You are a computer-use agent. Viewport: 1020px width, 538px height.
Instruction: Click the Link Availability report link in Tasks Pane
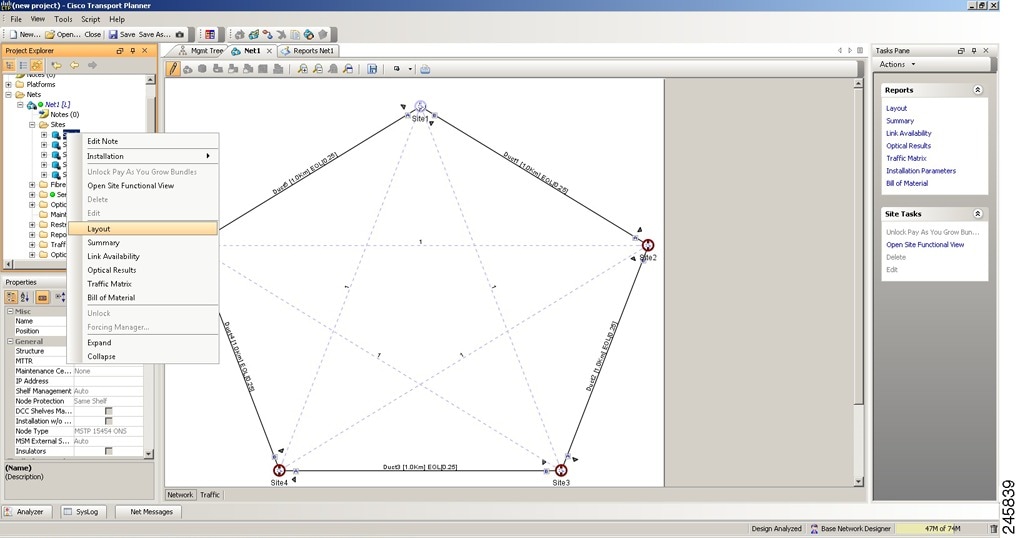click(908, 133)
